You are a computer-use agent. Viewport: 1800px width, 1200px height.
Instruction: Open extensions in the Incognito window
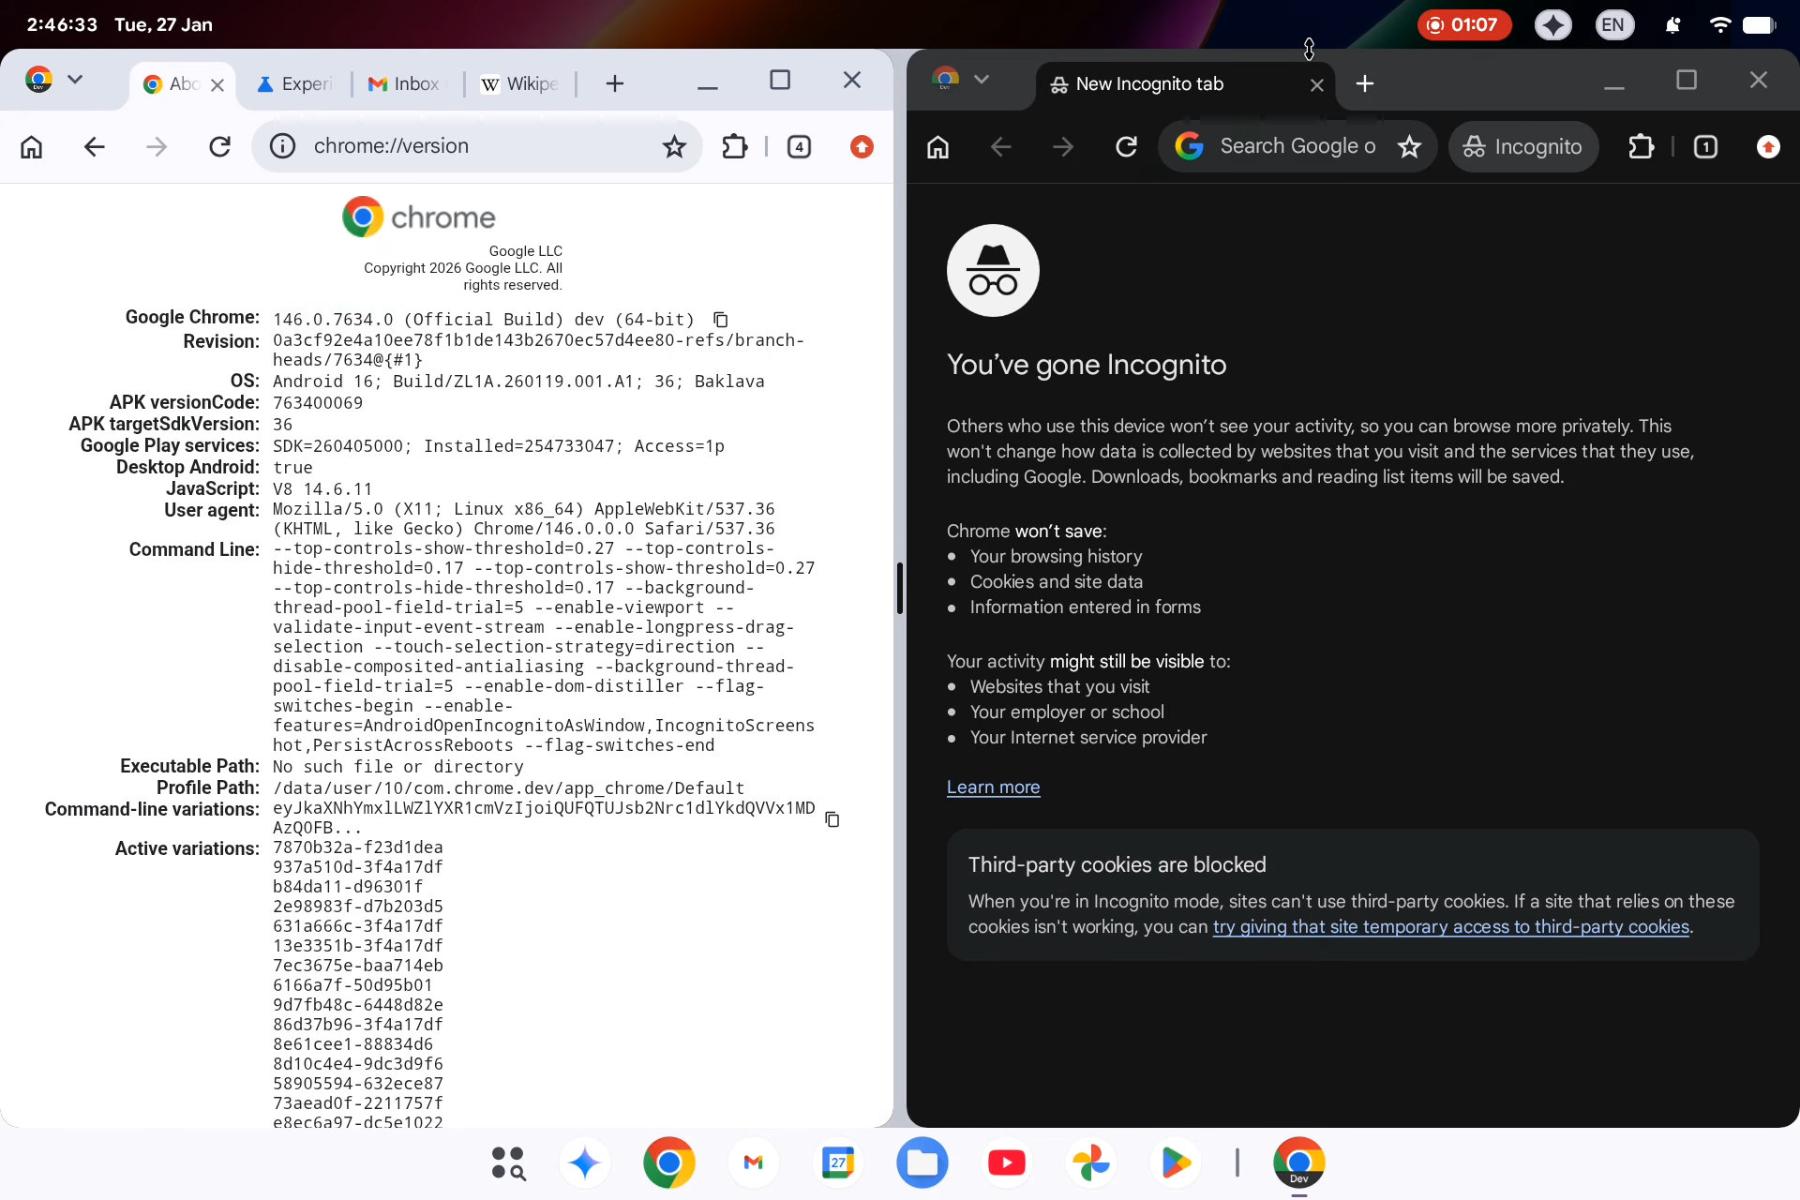[x=1641, y=147]
